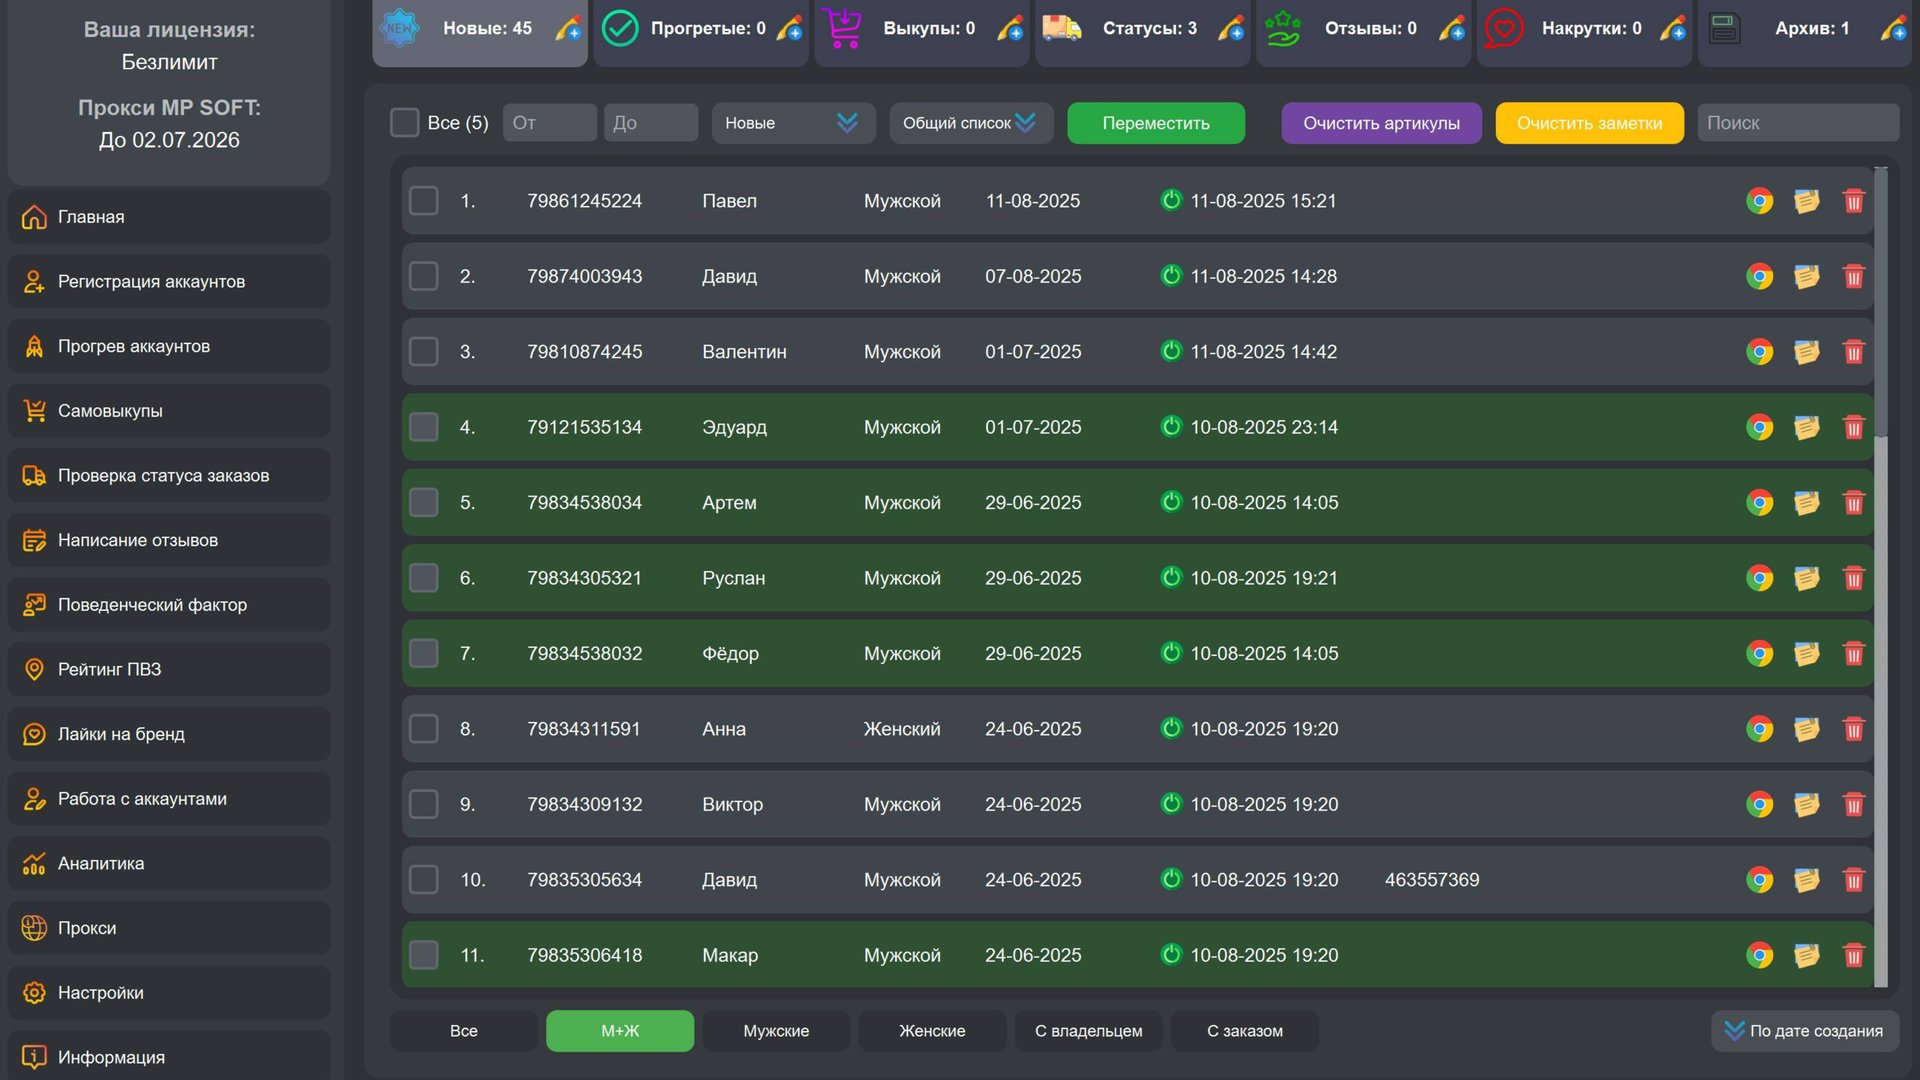This screenshot has height=1080, width=1920.
Task: Delete Эдуард's account with trash icon
Action: click(x=1853, y=427)
